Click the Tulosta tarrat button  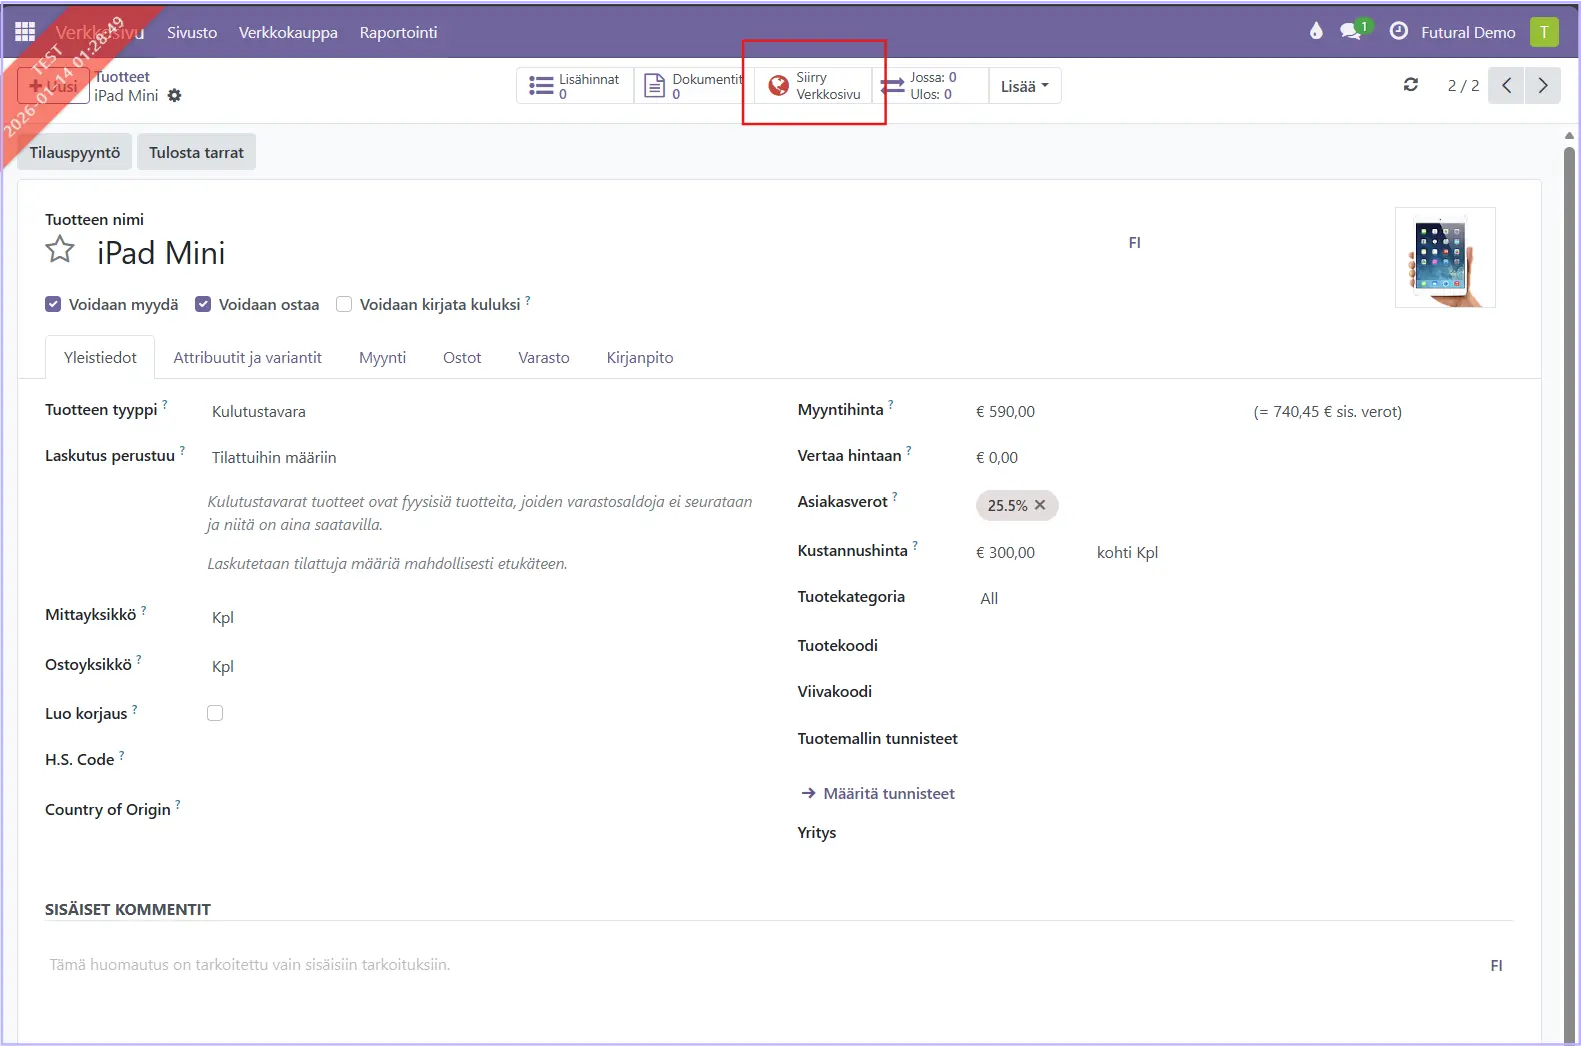(196, 152)
